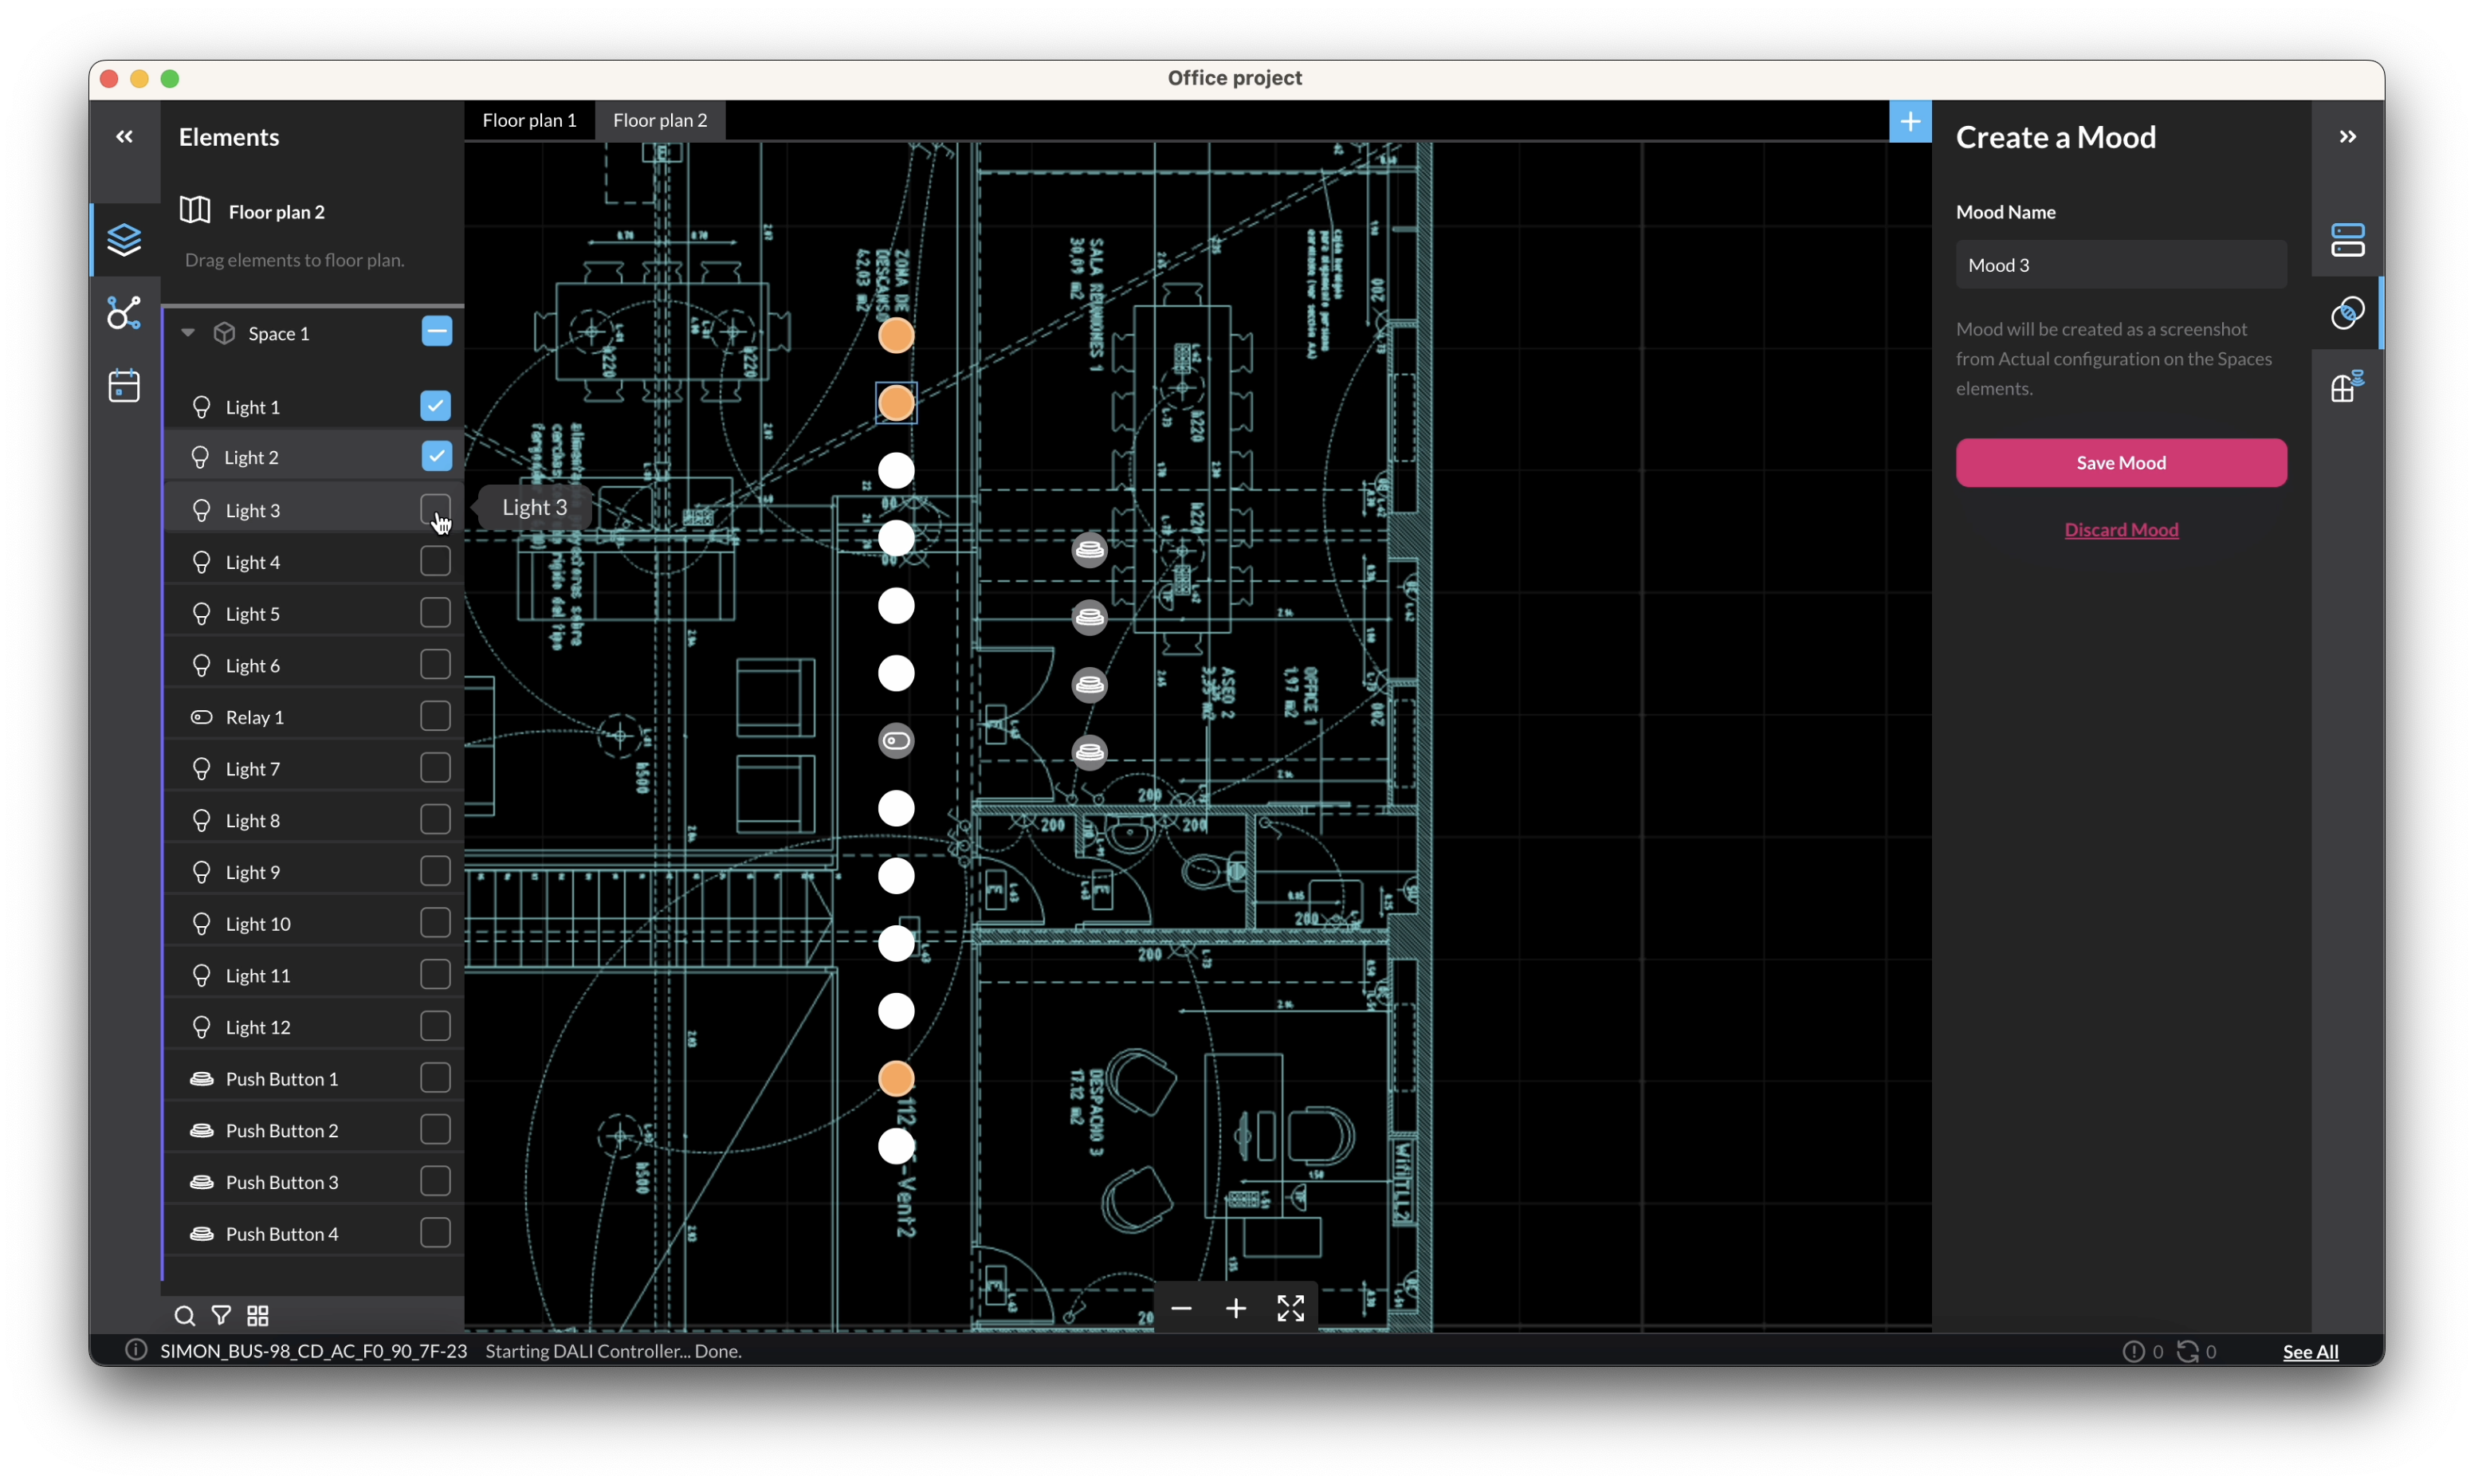Check the Push Button 1 checkbox
The width and height of the screenshot is (2474, 1484).
pyautogui.click(x=435, y=1077)
